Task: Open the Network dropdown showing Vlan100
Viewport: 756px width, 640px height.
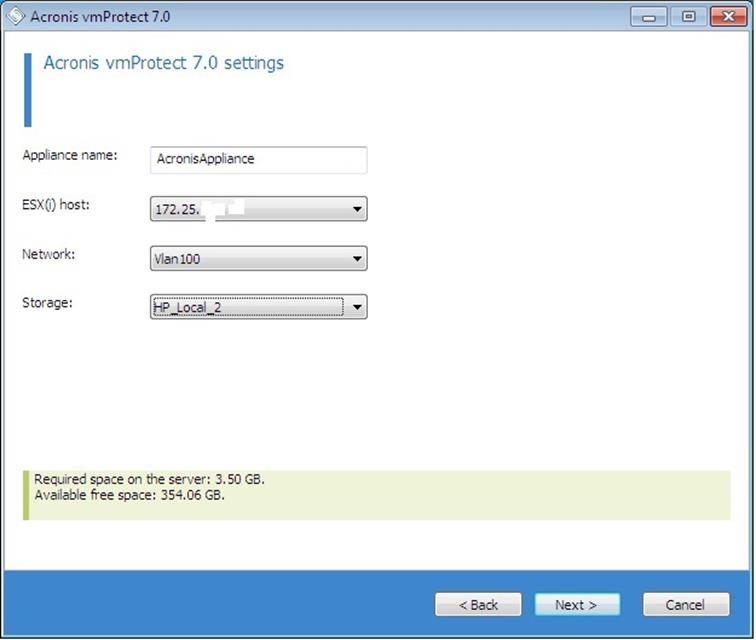Action: 258,259
